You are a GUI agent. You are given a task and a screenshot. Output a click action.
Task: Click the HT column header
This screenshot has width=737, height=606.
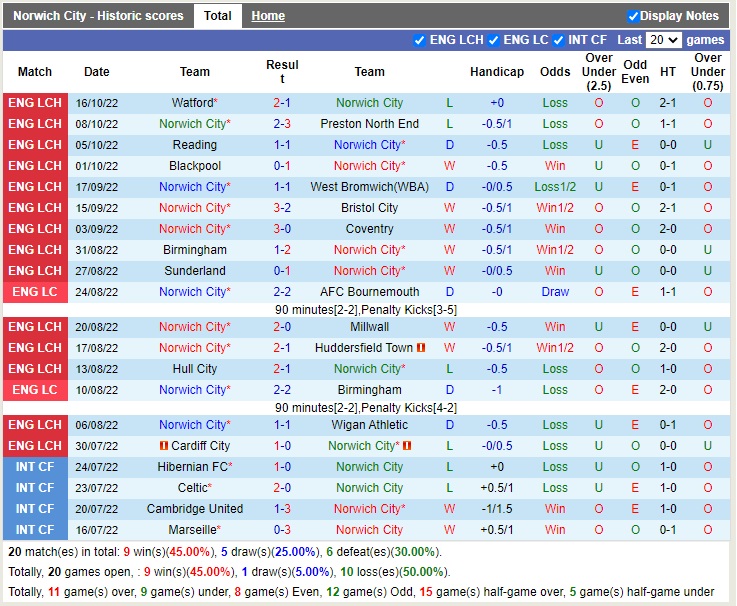click(667, 72)
